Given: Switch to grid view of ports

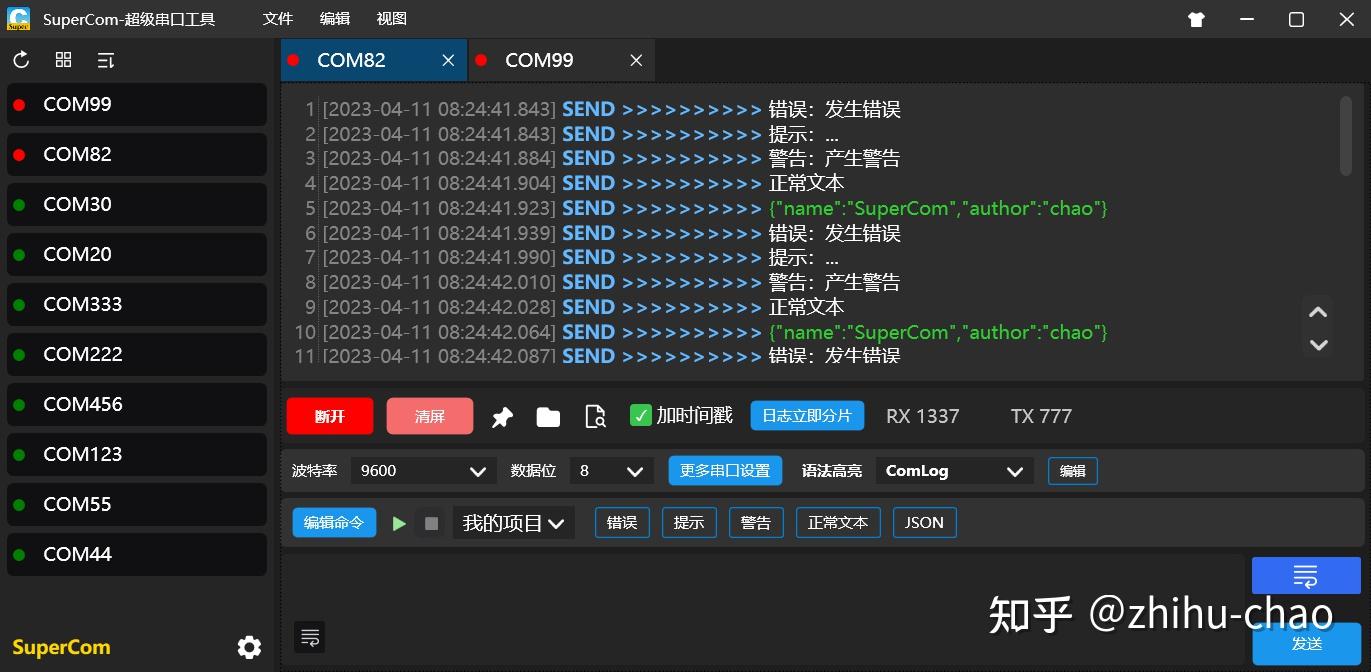Looking at the screenshot, I should click(62, 59).
